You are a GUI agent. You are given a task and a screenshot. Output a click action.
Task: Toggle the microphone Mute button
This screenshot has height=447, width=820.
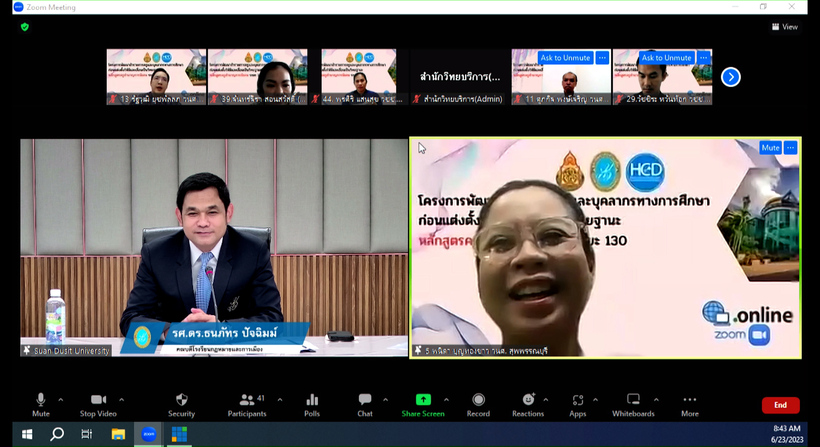pos(41,404)
